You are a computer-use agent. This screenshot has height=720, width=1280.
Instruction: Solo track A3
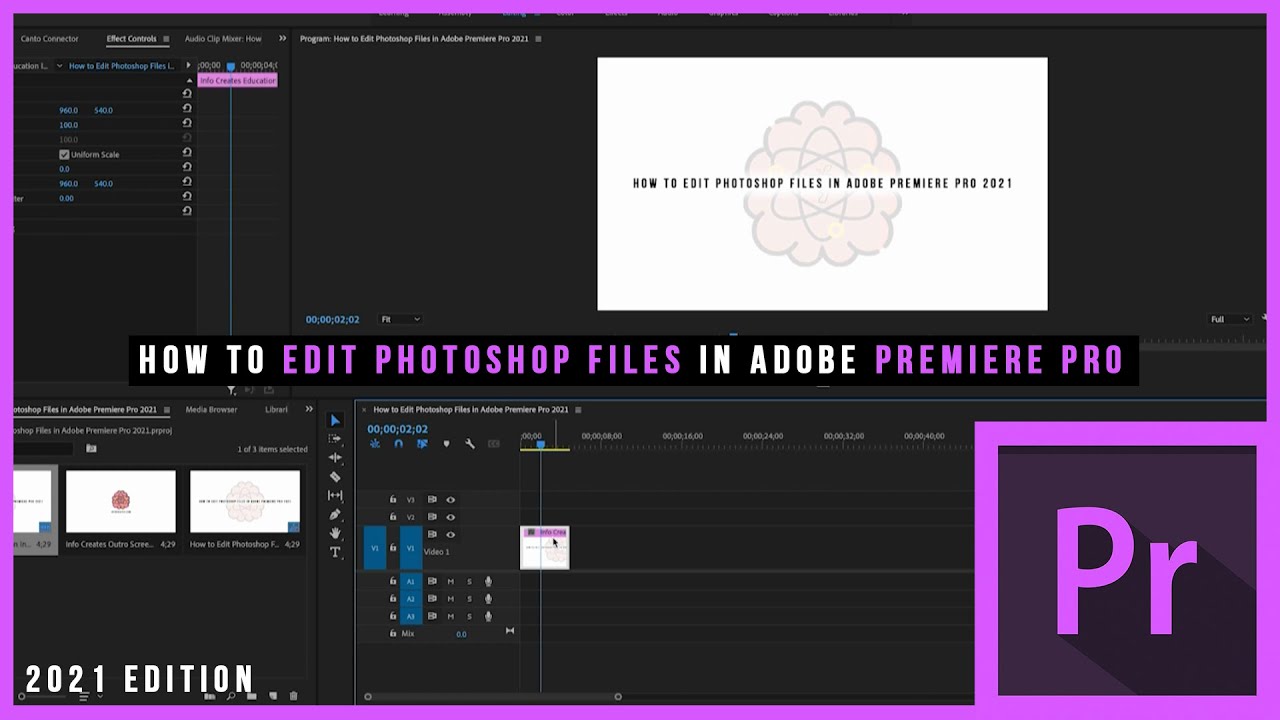point(469,616)
